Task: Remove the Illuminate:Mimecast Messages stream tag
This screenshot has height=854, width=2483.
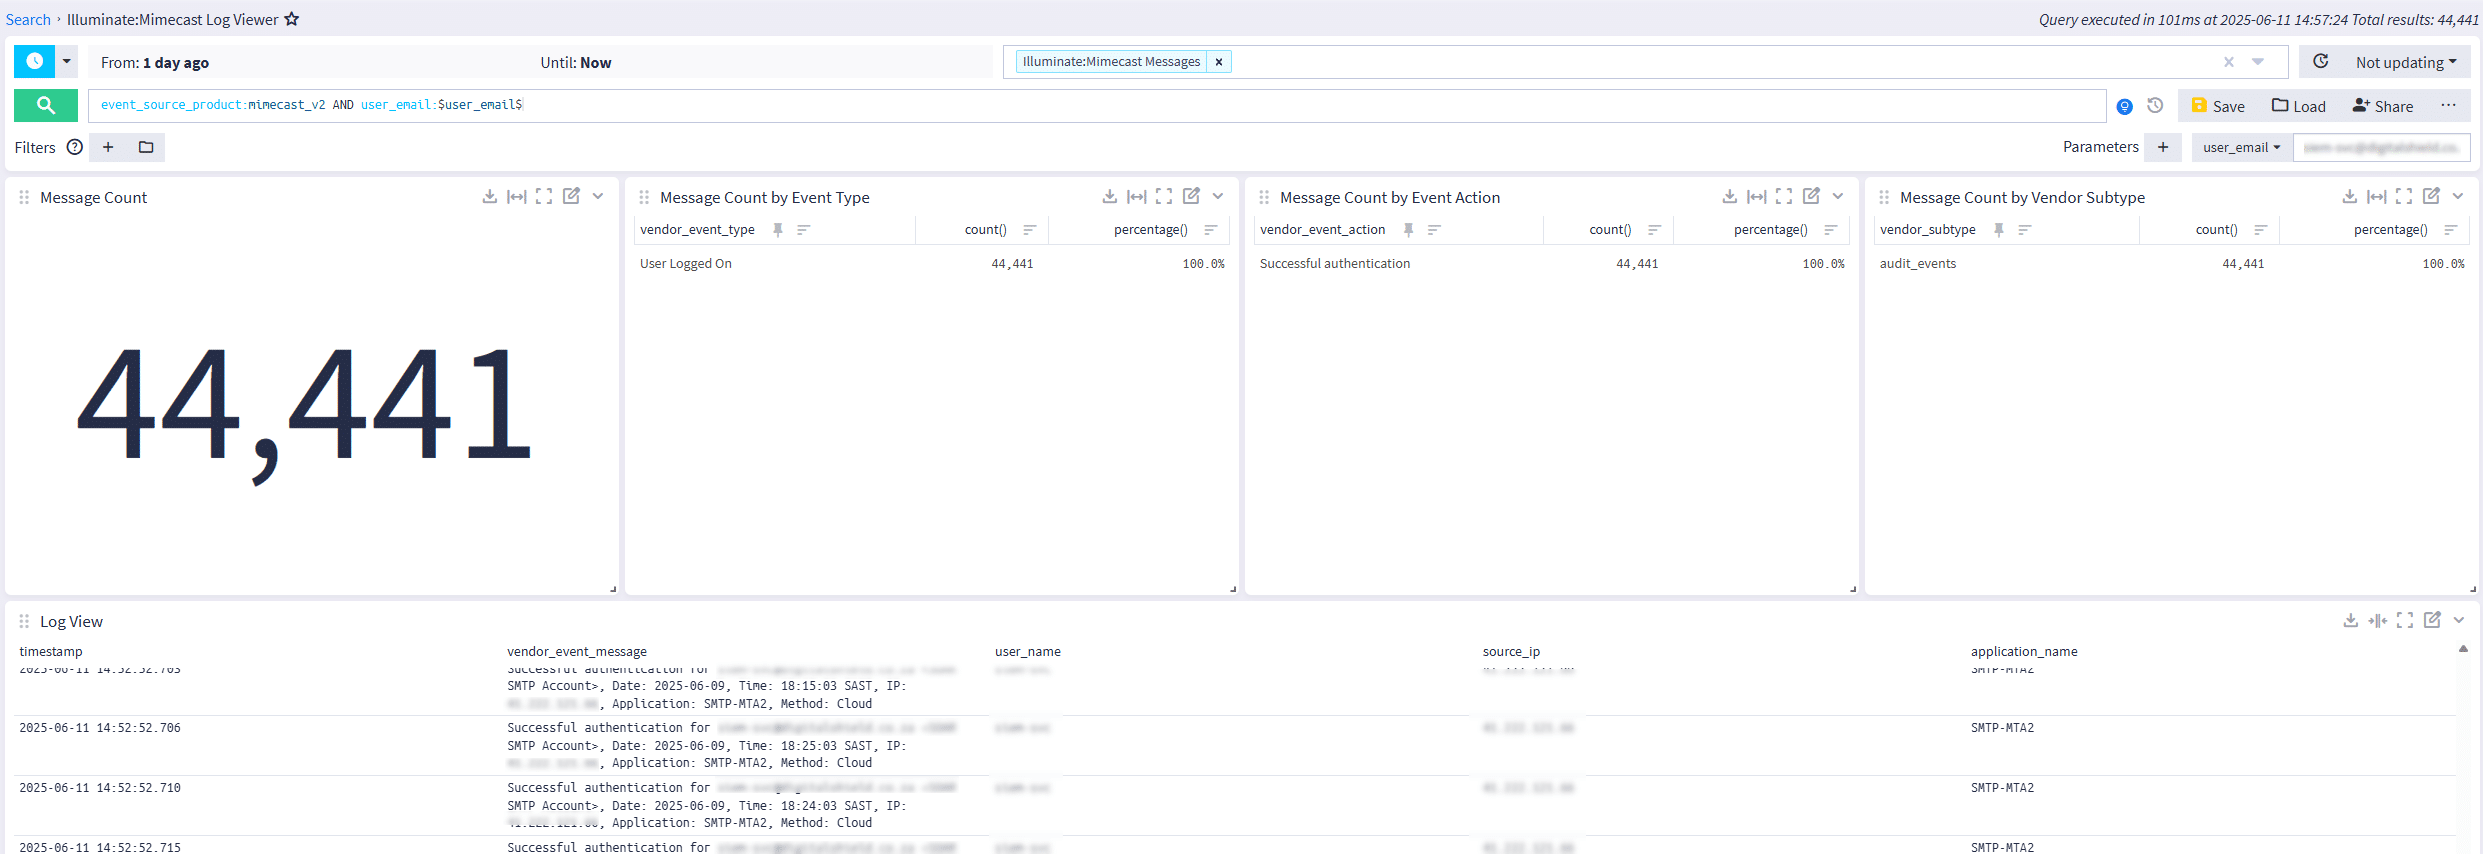Action: [1219, 62]
